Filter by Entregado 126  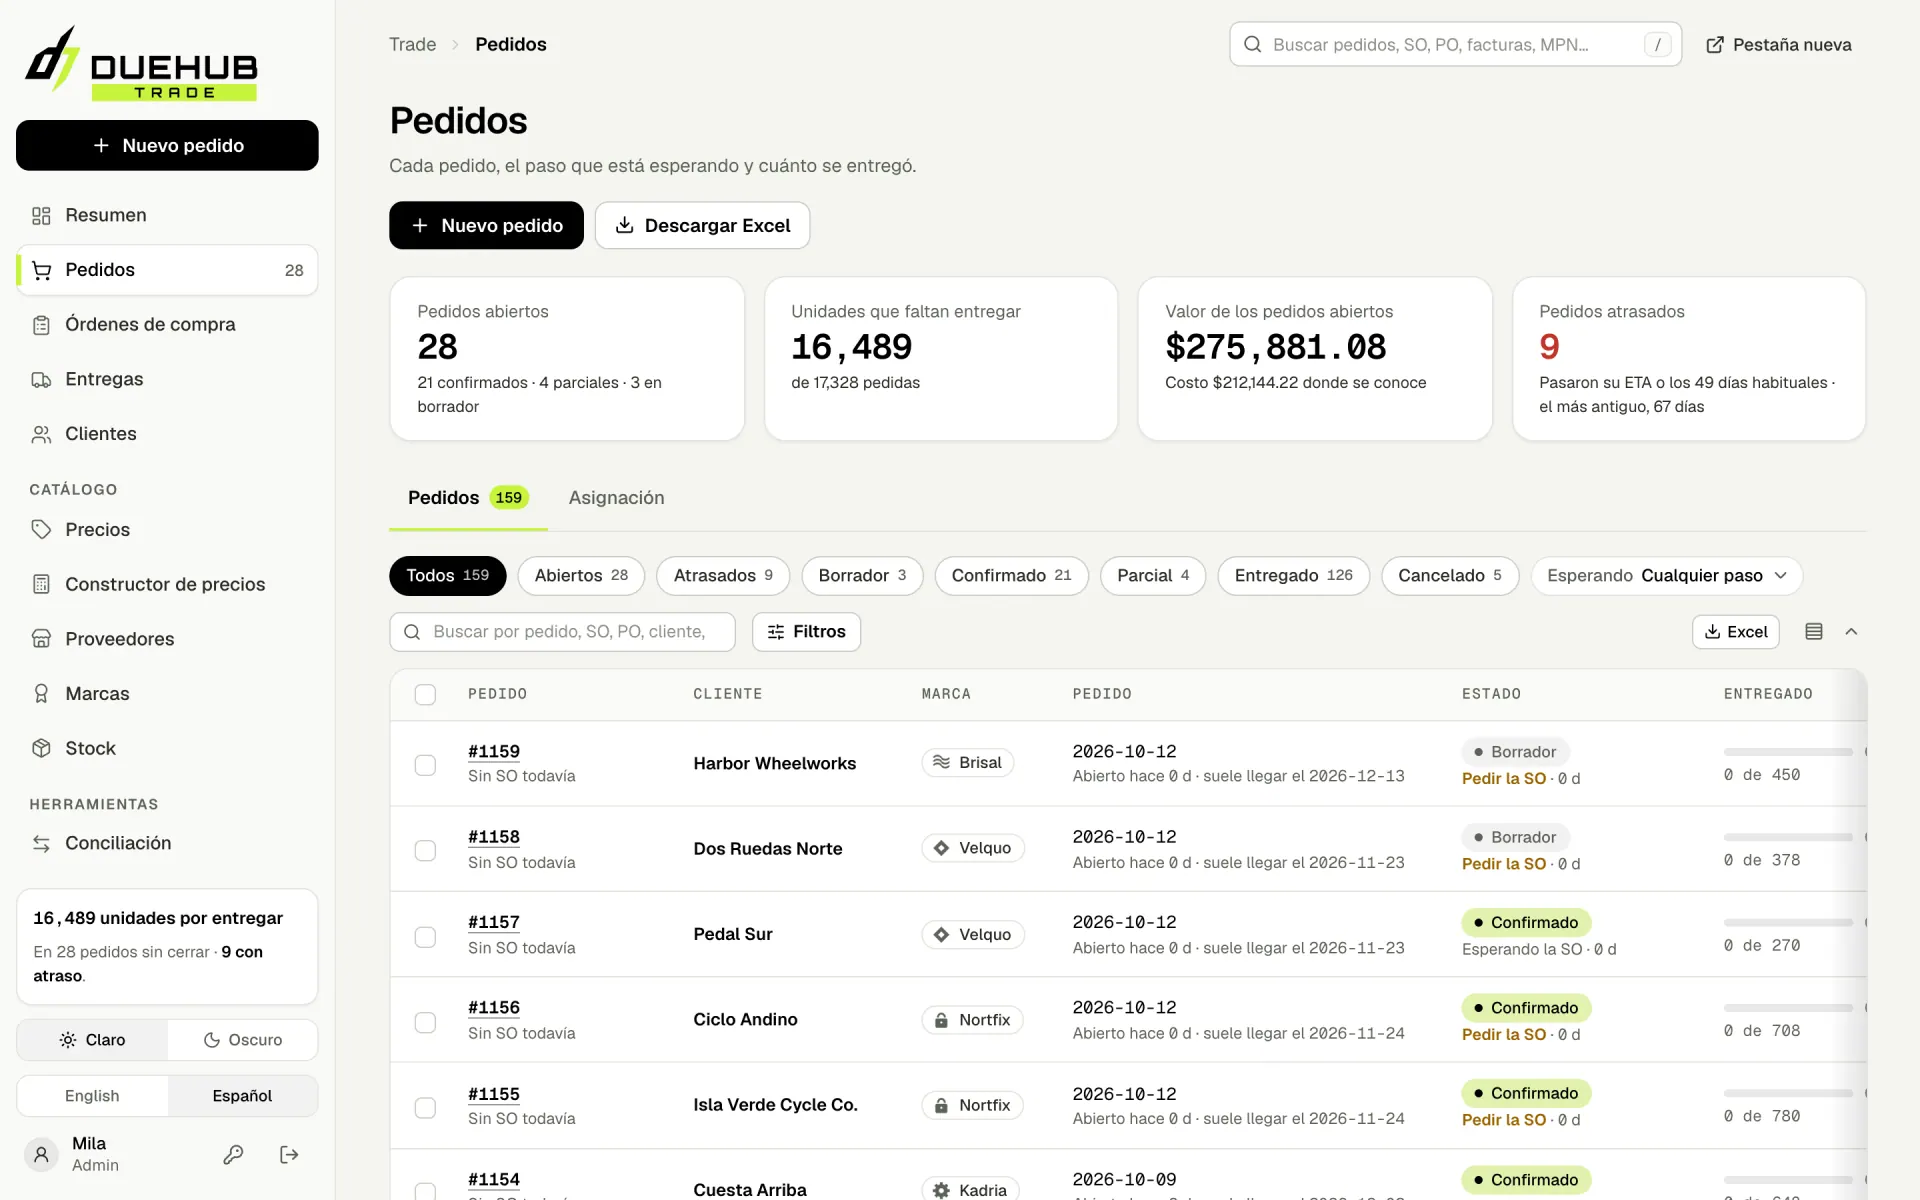pos(1293,576)
